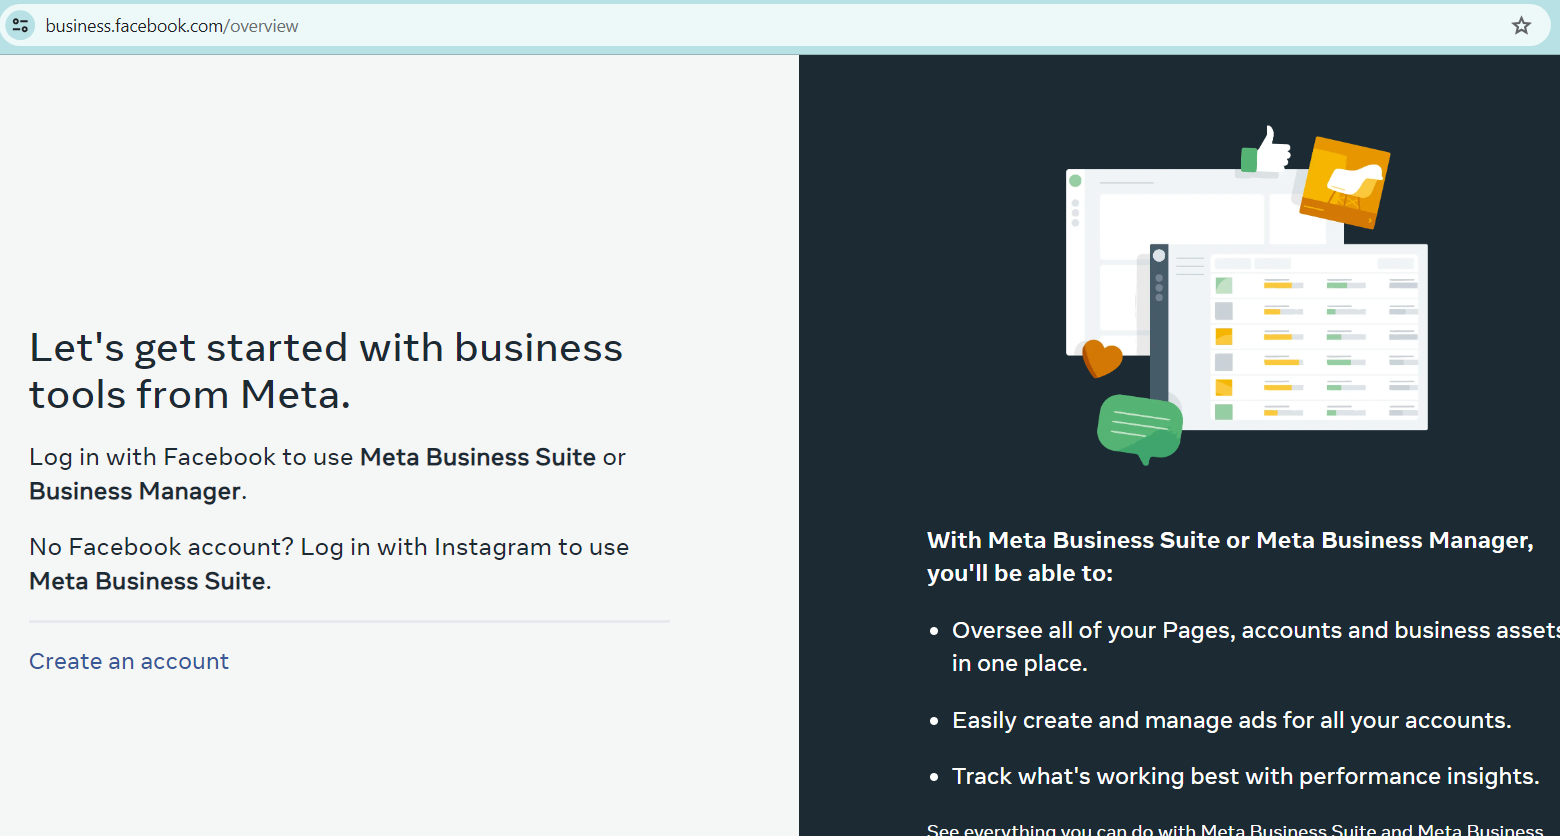Click the green dot on the illustrated browser window
The height and width of the screenshot is (836, 1560).
click(x=1075, y=180)
